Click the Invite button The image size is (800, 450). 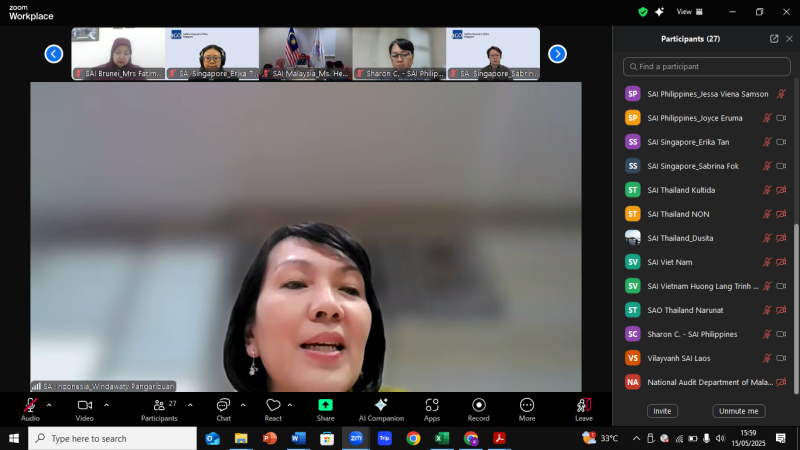pos(660,411)
